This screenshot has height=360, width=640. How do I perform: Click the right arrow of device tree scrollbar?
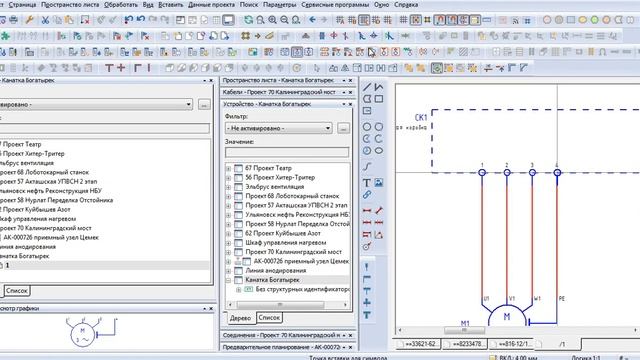(x=345, y=305)
